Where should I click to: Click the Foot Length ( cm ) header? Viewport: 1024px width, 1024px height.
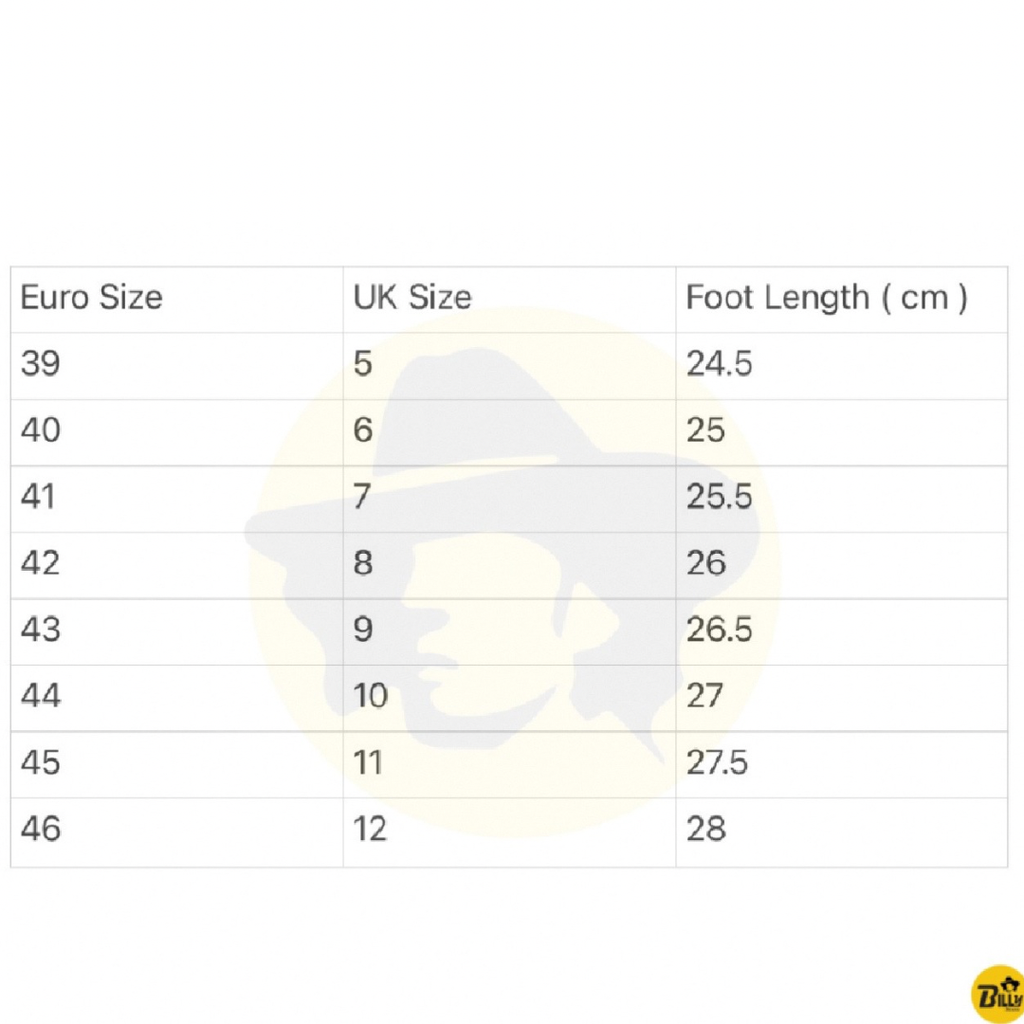826,298
